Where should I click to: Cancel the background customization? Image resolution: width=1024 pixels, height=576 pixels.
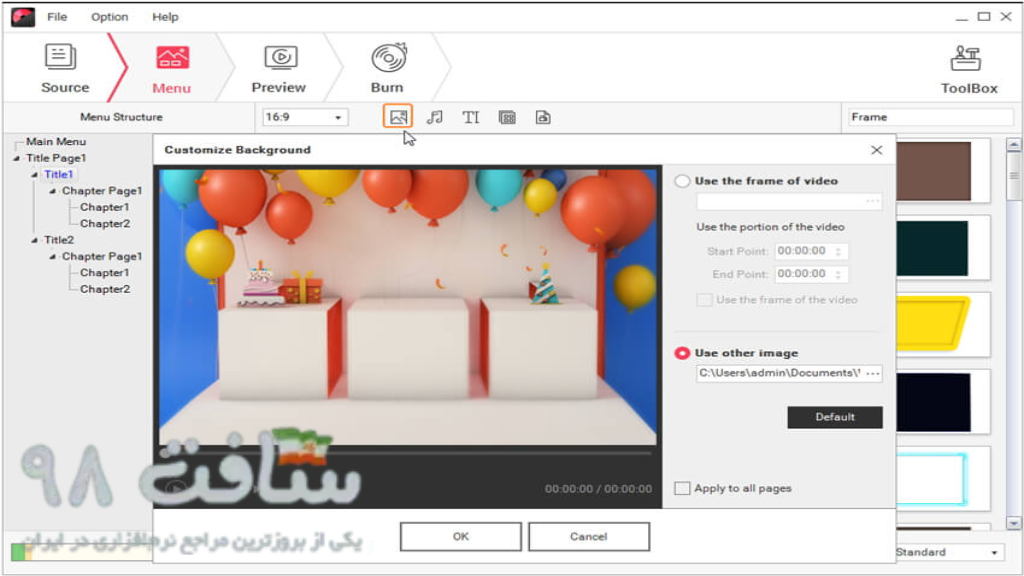[588, 536]
